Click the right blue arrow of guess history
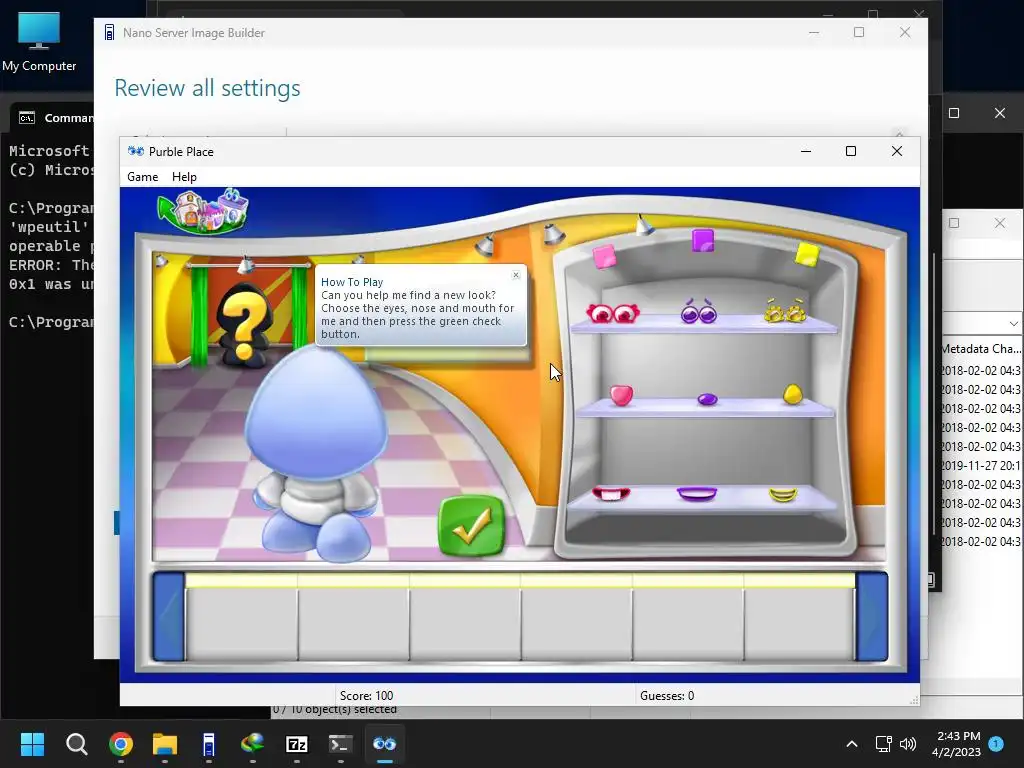Viewport: 1024px width, 768px height. 871,616
